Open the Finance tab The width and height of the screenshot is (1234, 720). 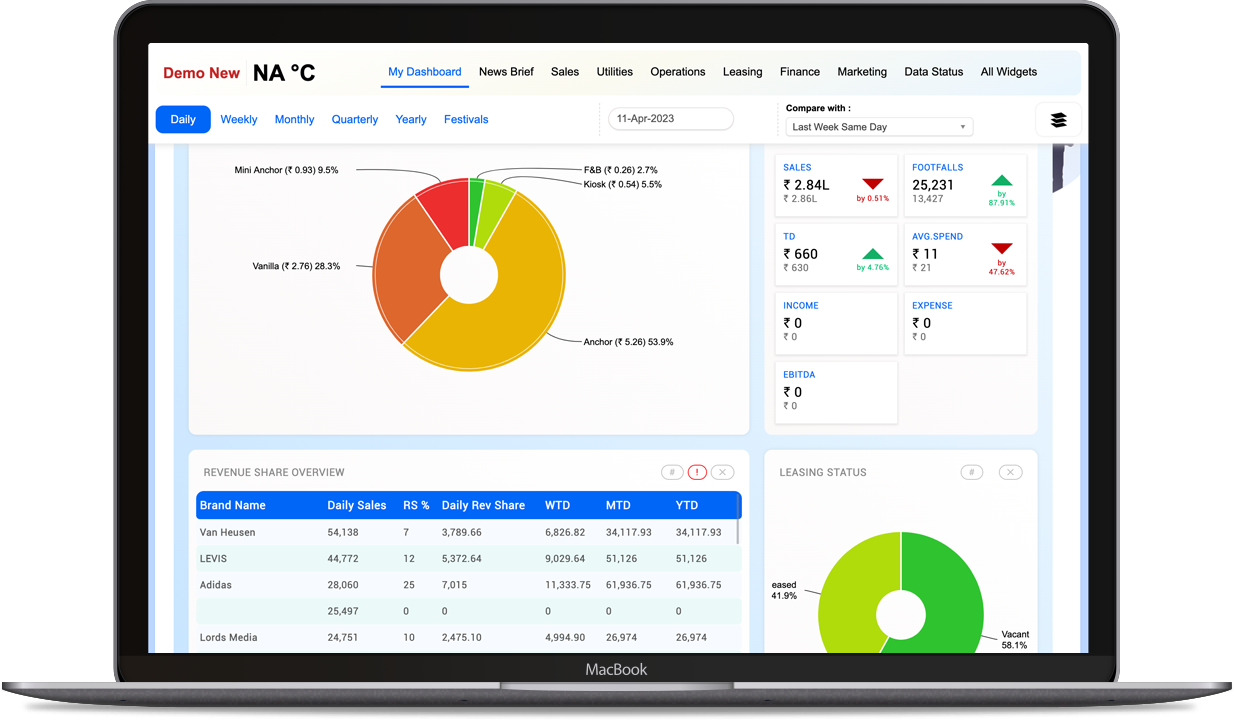coord(800,72)
